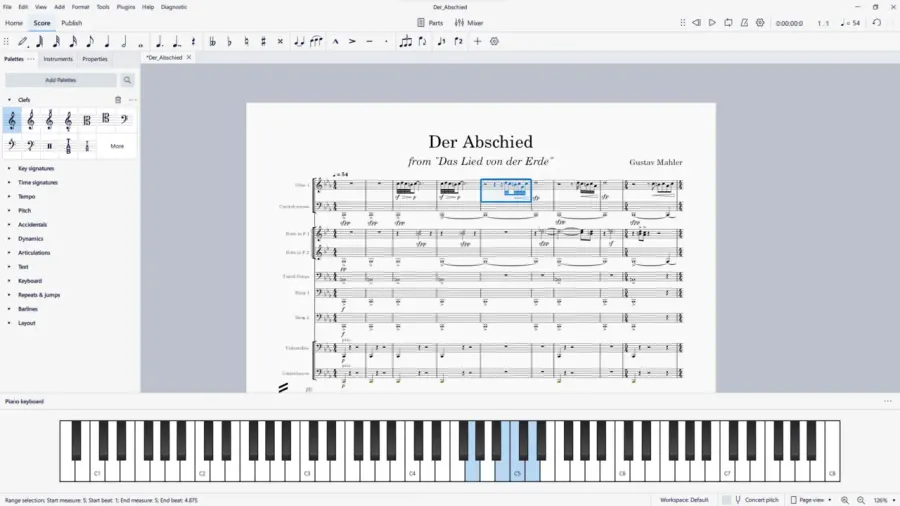
Task: Switch to voice 2
Action: 458,41
